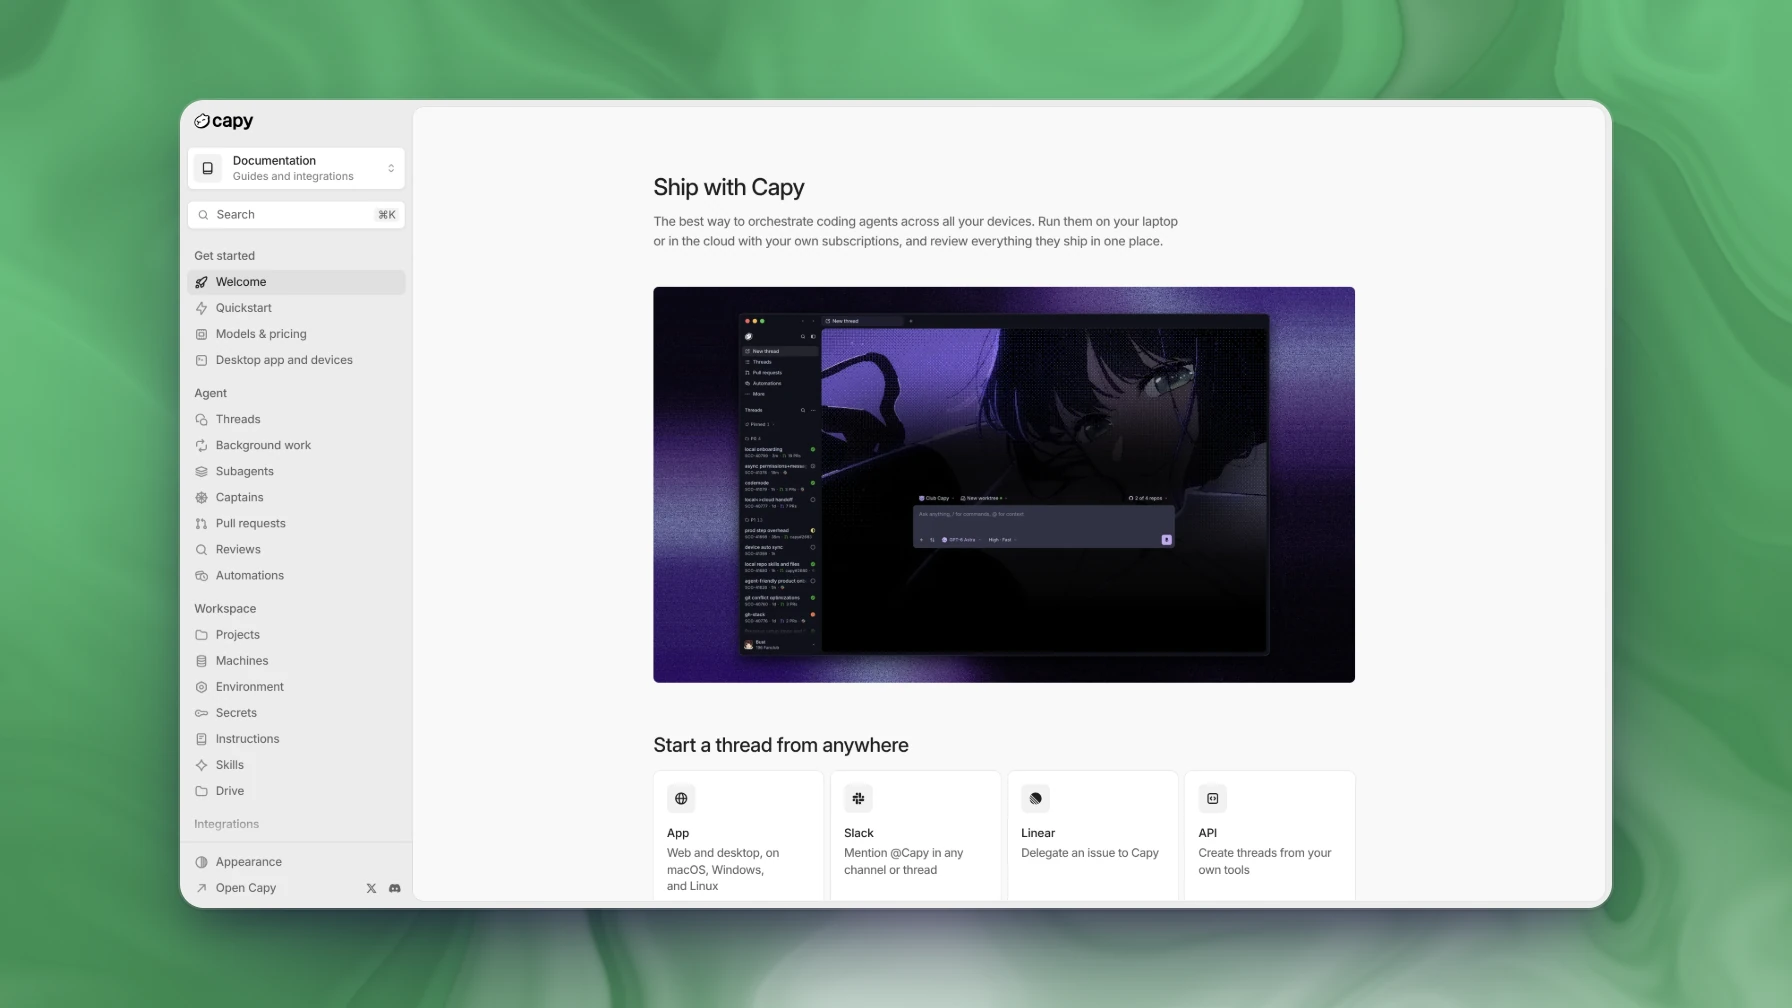Click the Capy logo in sidebar
The width and height of the screenshot is (1792, 1008).
click(223, 121)
